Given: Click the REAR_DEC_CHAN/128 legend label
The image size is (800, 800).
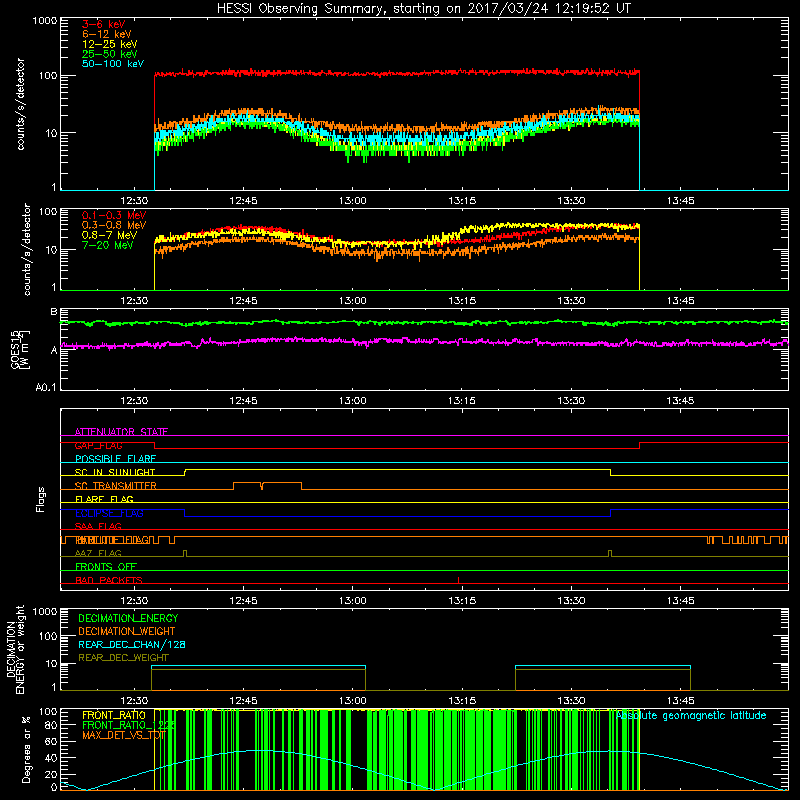Looking at the screenshot, I should point(132,644).
